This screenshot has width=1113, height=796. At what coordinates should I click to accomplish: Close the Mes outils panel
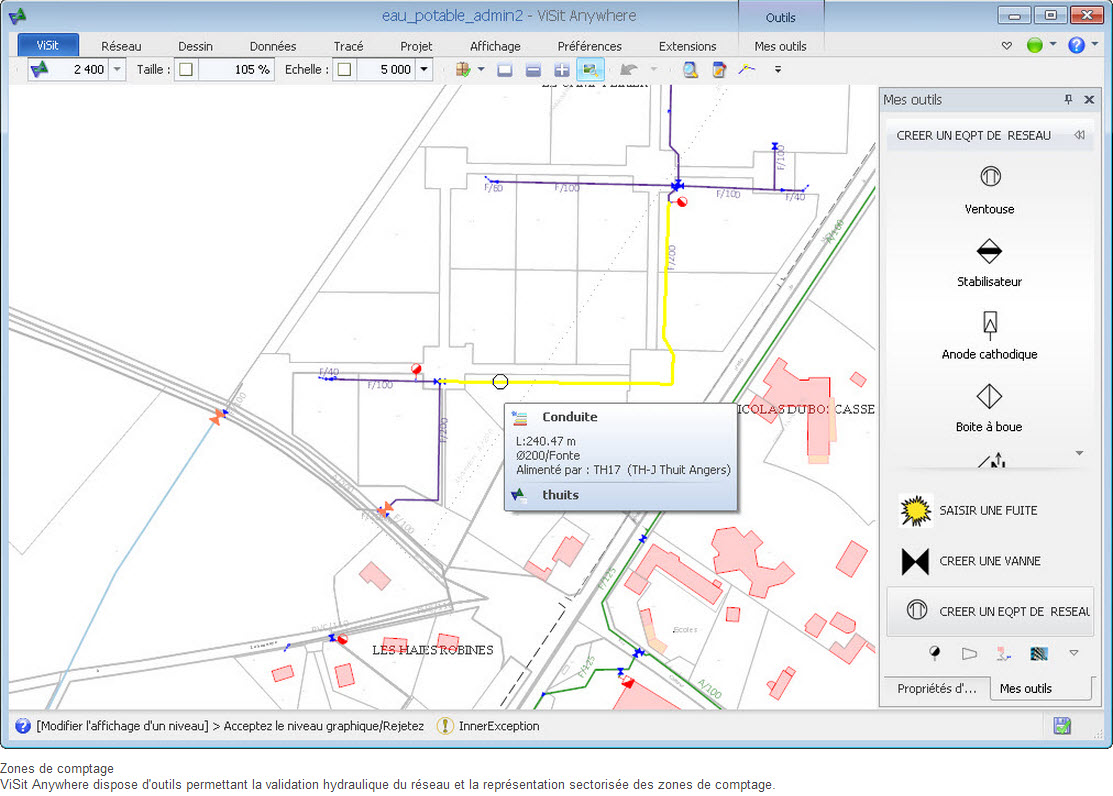pos(1089,99)
